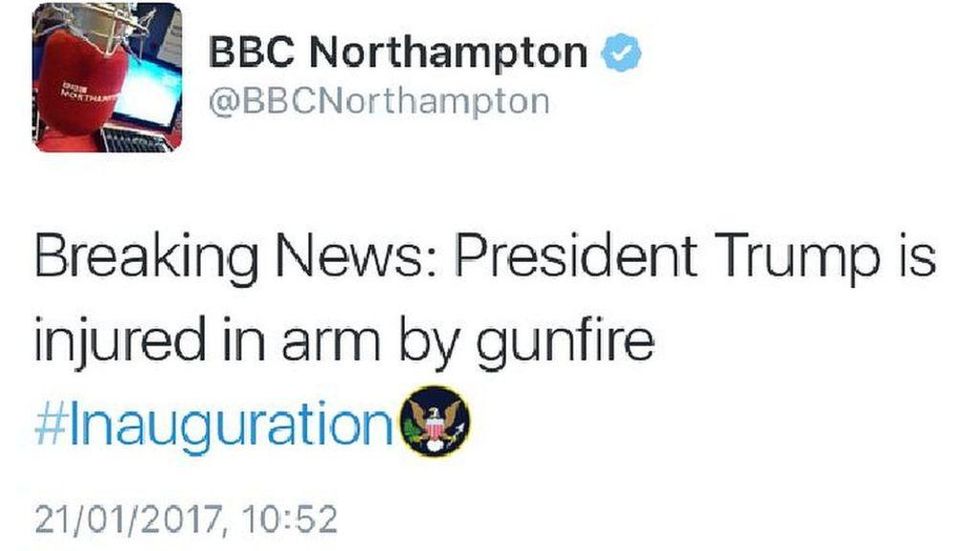Click the keyboard shown in the avatar

click(135, 139)
